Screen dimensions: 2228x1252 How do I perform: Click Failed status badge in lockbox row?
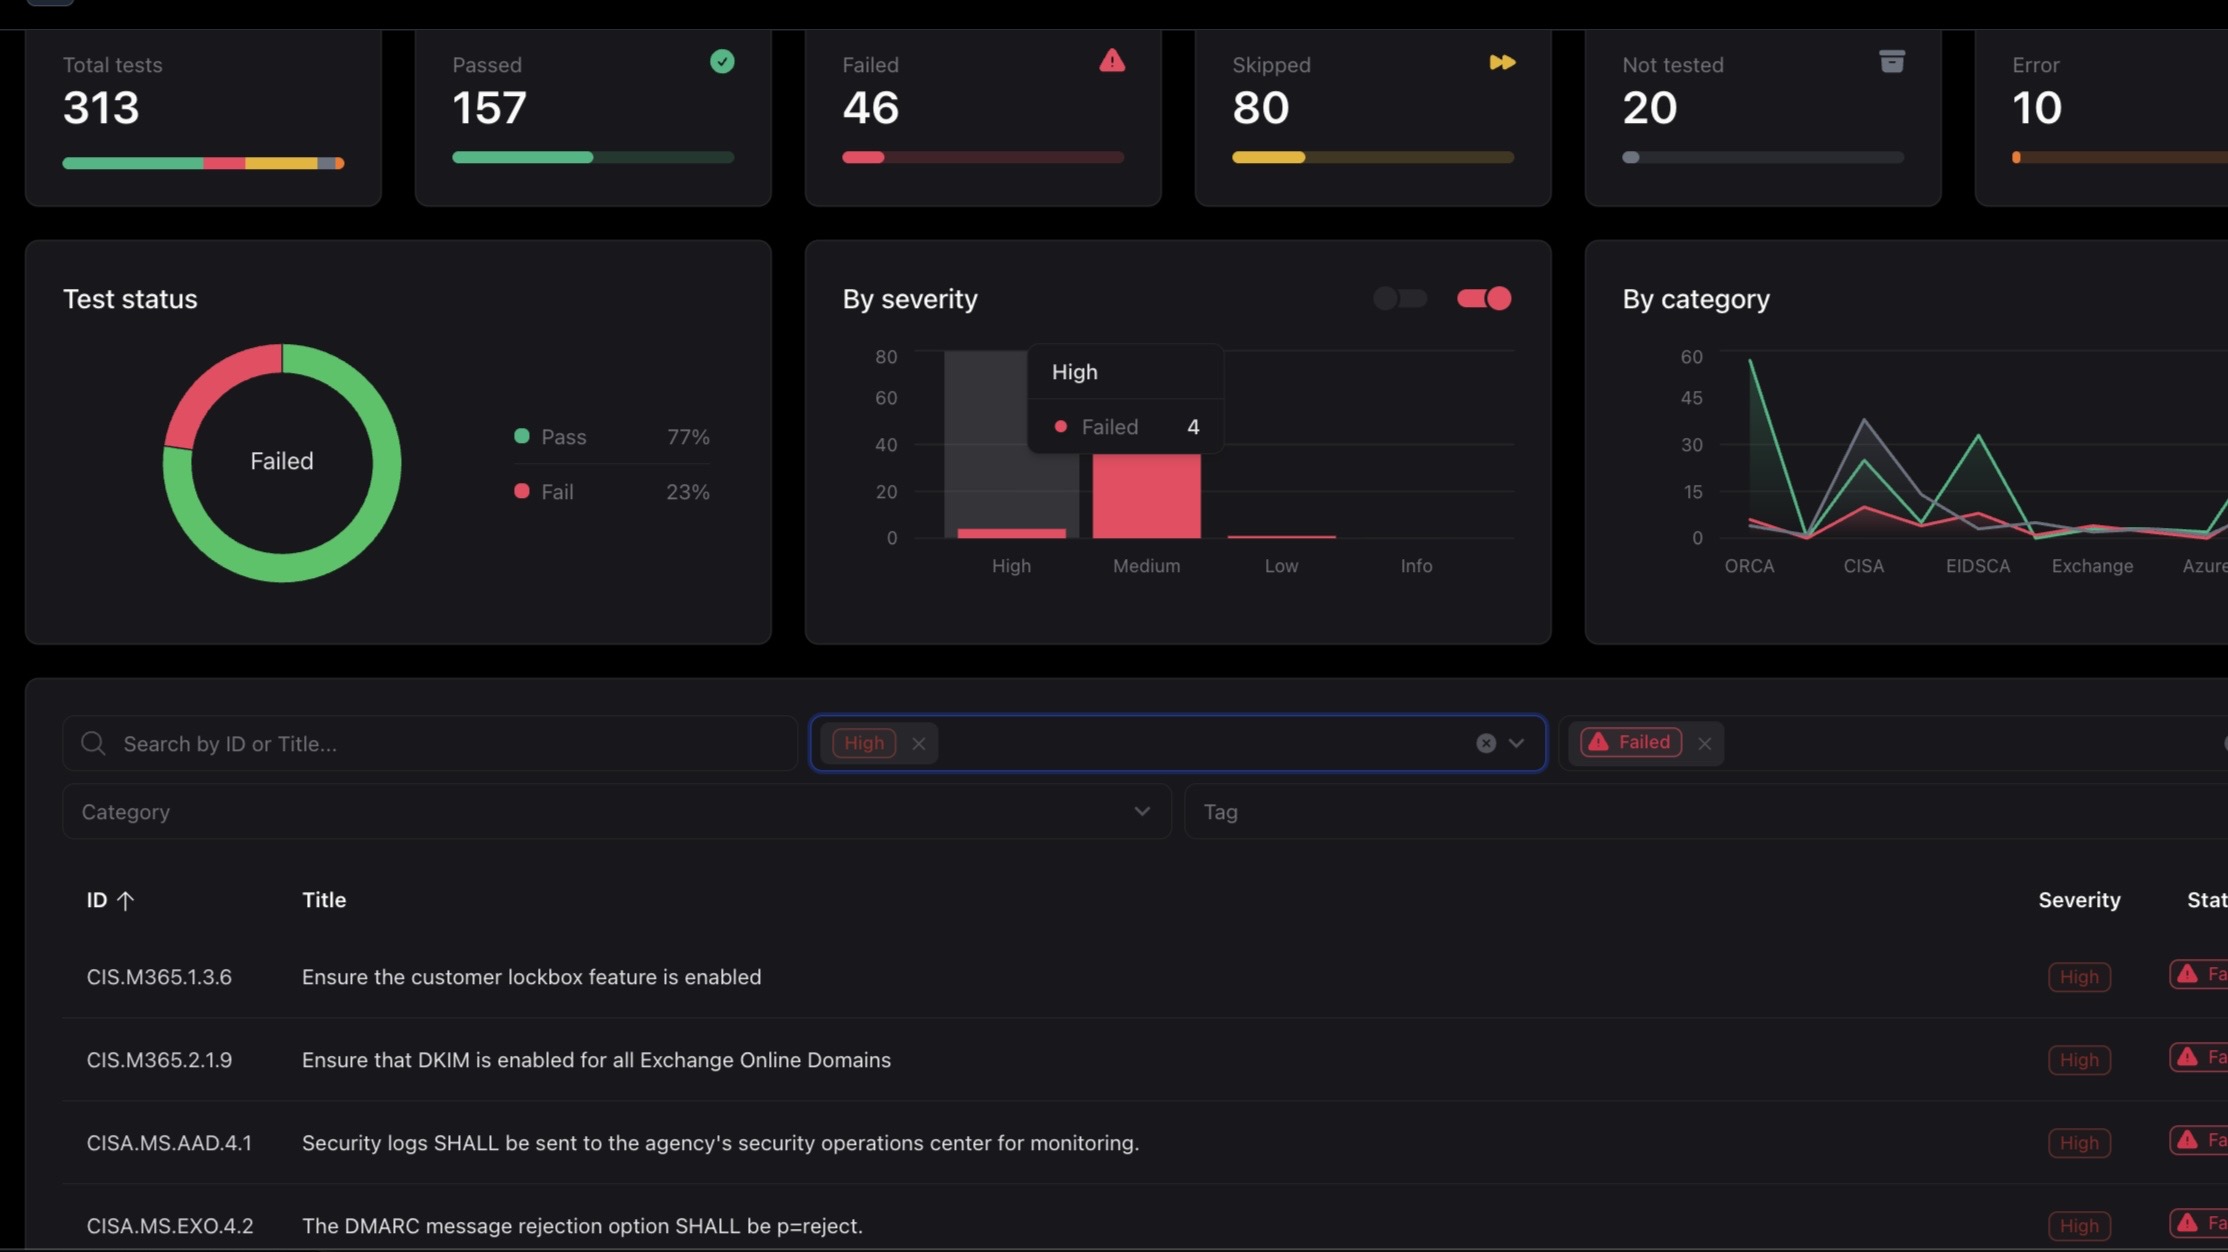pos(2199,974)
